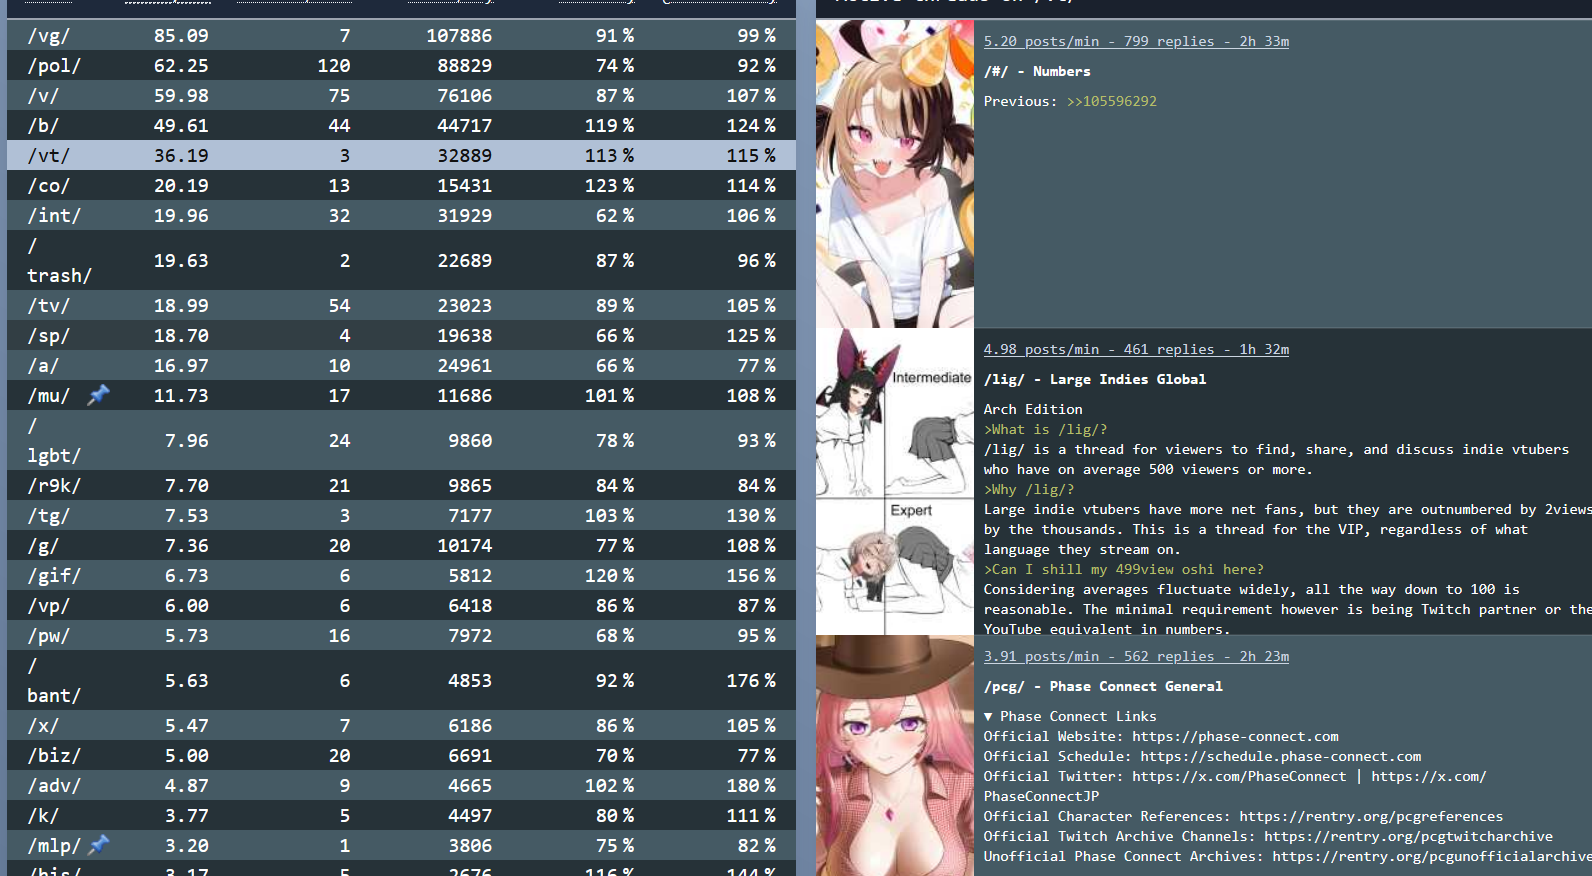Viewport: 1592px width, 876px height.
Task: Select the /r9k/ board name
Action: [x=54, y=485]
